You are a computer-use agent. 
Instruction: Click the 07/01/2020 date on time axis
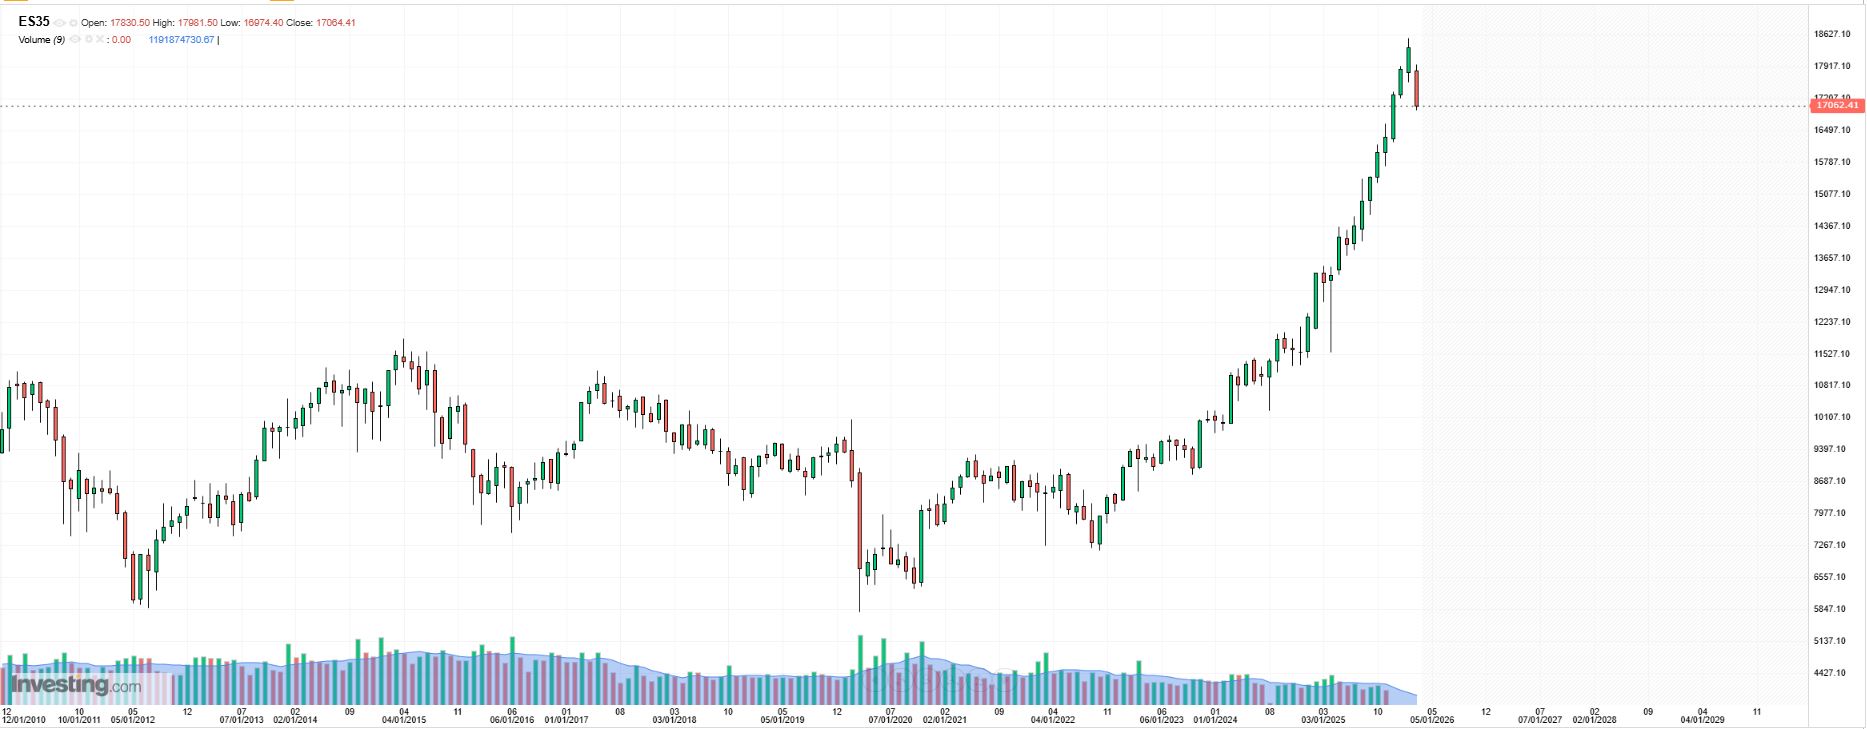(890, 719)
